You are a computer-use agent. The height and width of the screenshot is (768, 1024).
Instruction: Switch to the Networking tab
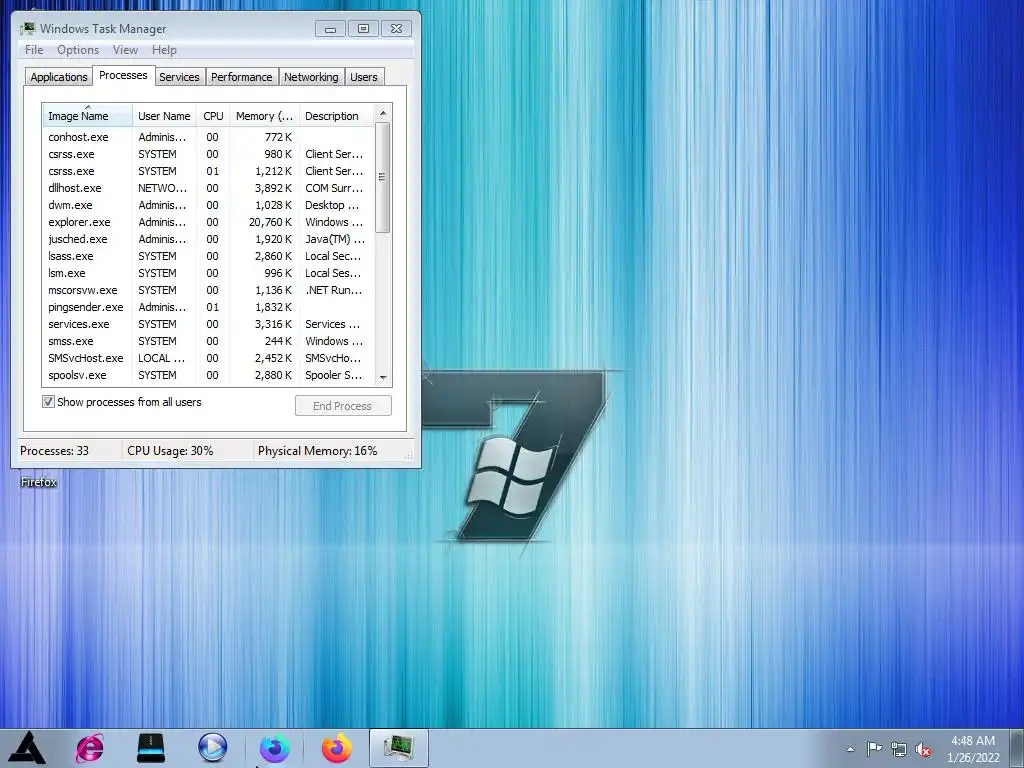pos(311,76)
